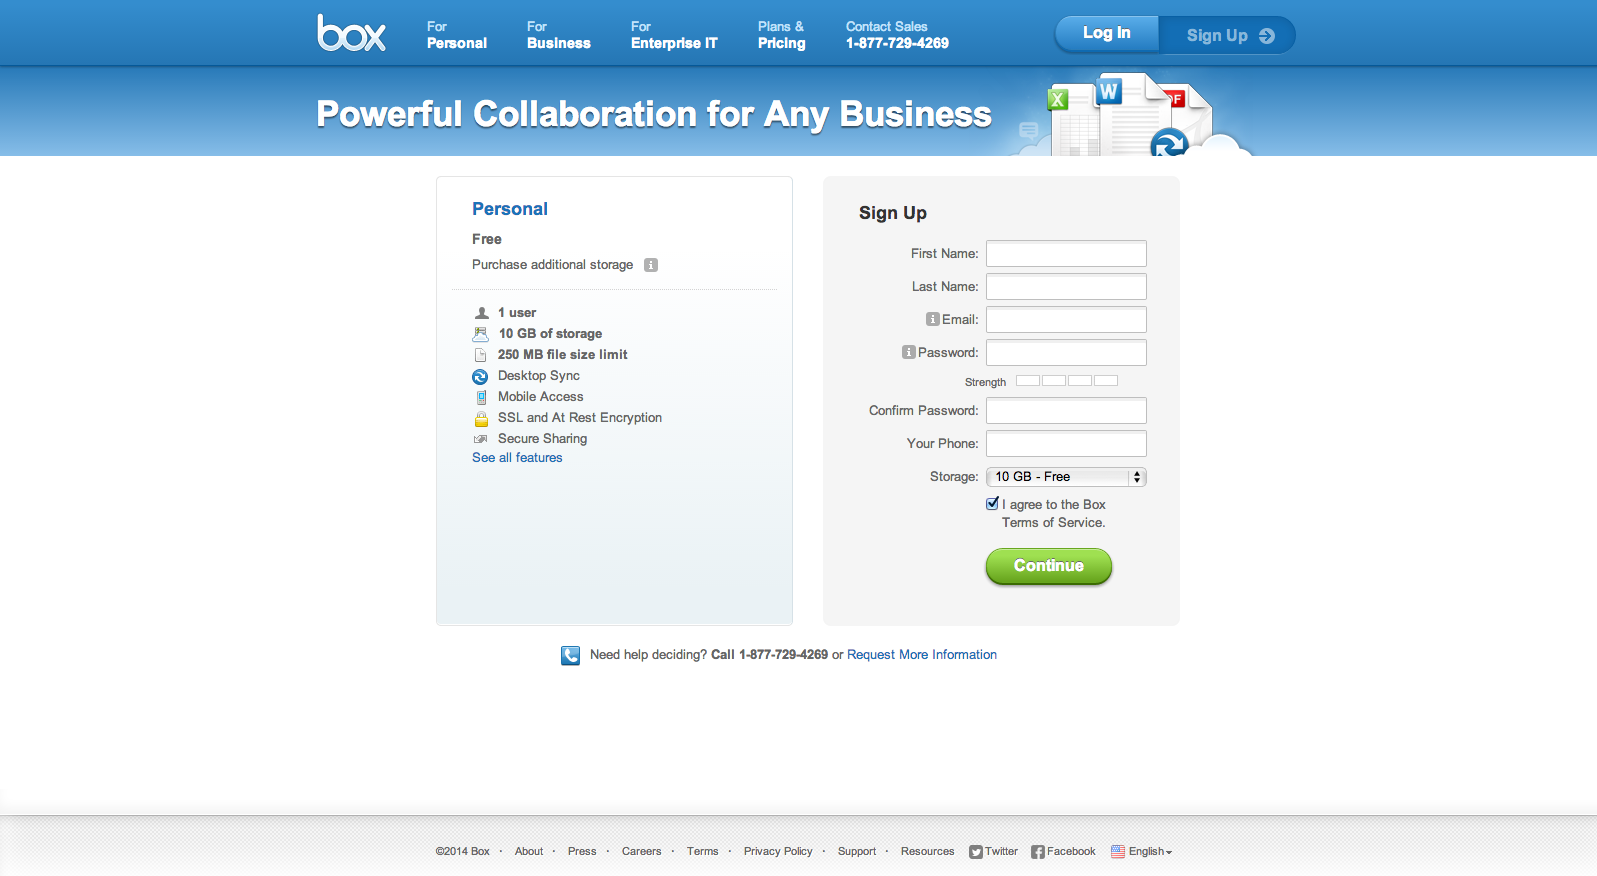Image resolution: width=1597 pixels, height=876 pixels.
Task: Click the storage info icon beside Purchase additional storage
Action: pos(651,265)
